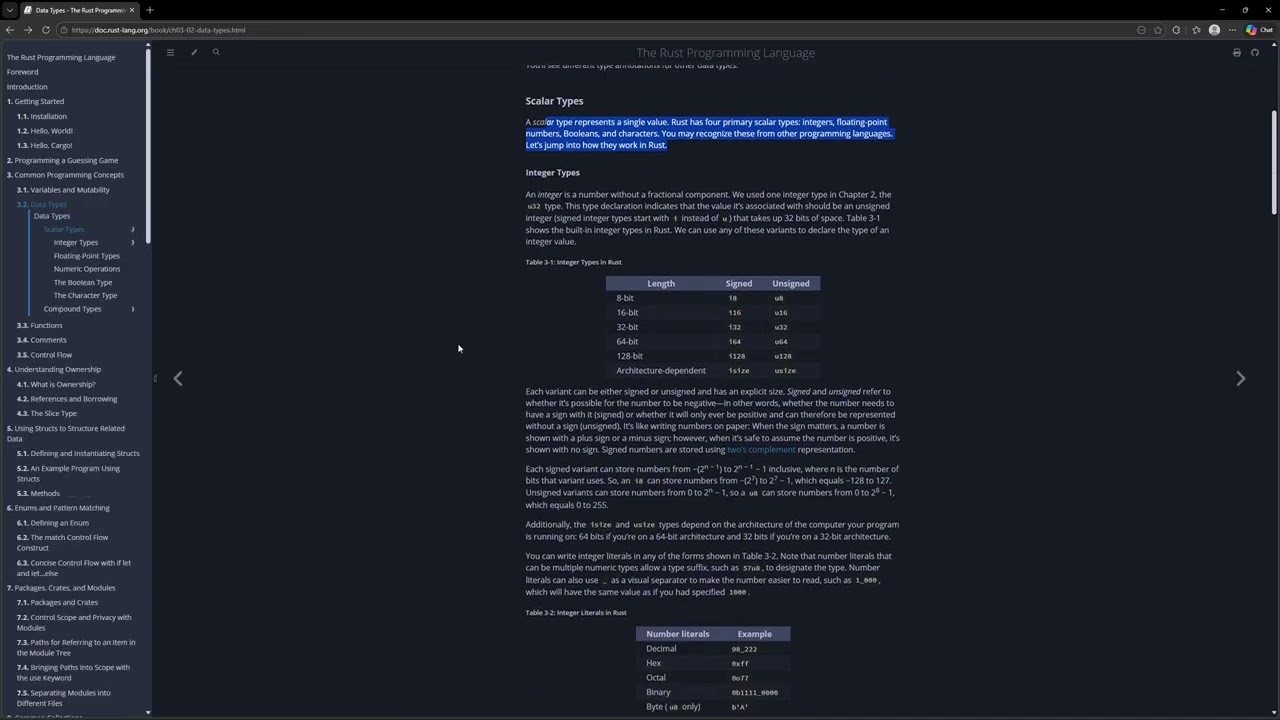The width and height of the screenshot is (1280, 720).
Task: Expand the Scalar Types sidebar section
Action: coord(132,230)
